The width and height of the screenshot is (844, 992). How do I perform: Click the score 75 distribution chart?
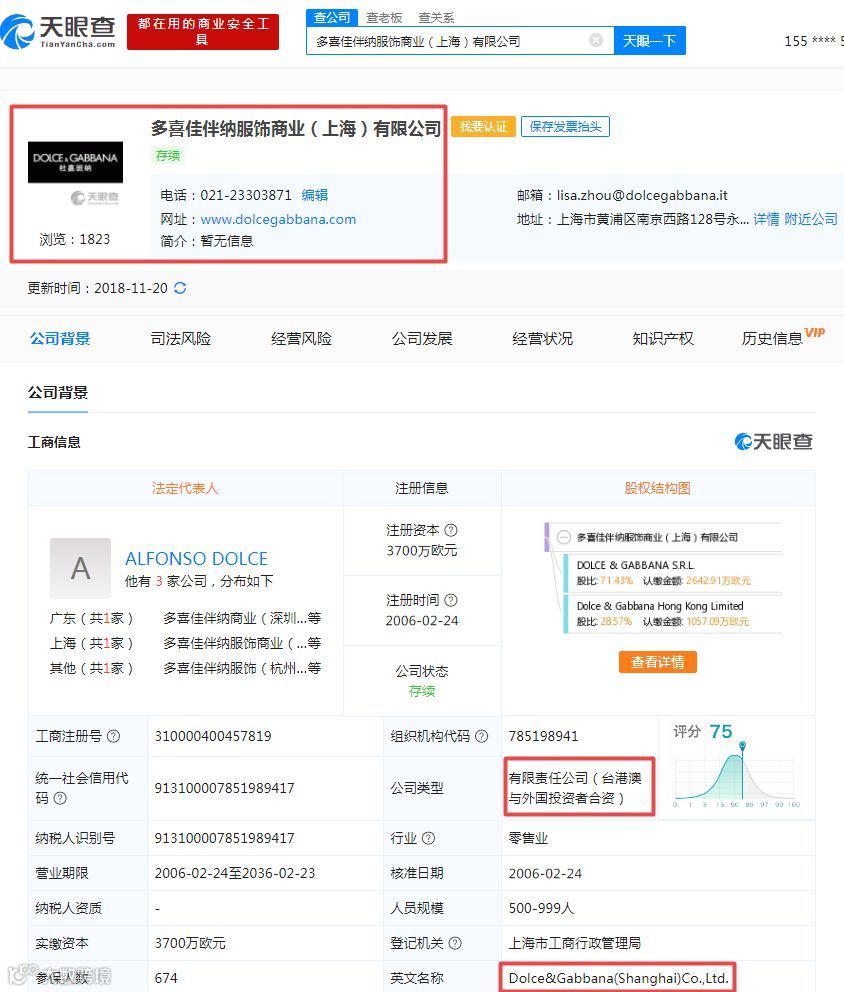(737, 775)
